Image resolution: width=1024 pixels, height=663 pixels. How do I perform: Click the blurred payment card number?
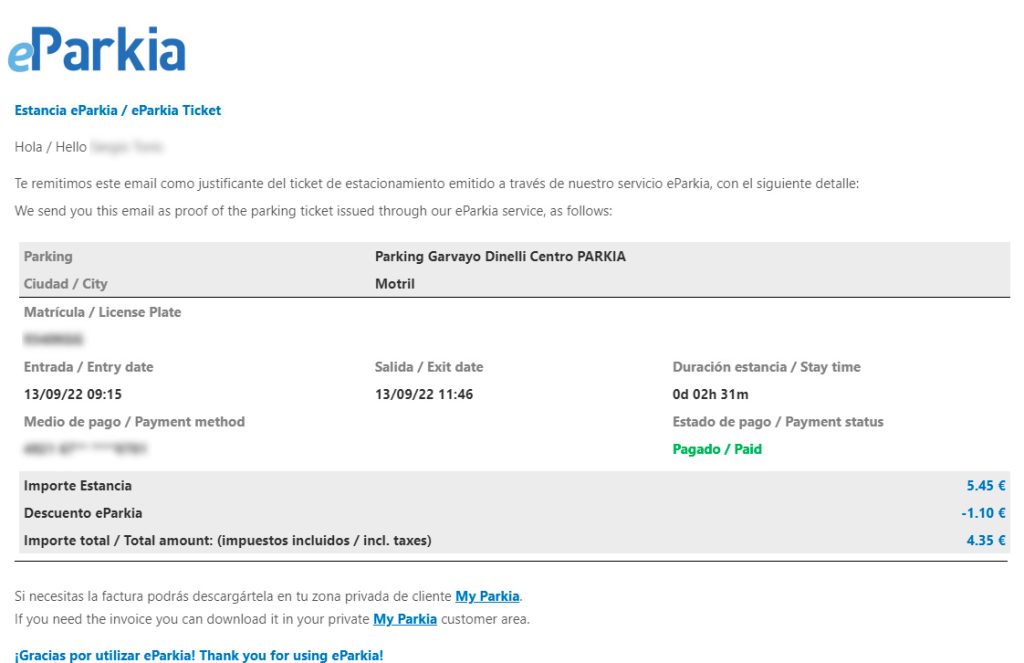click(85, 449)
